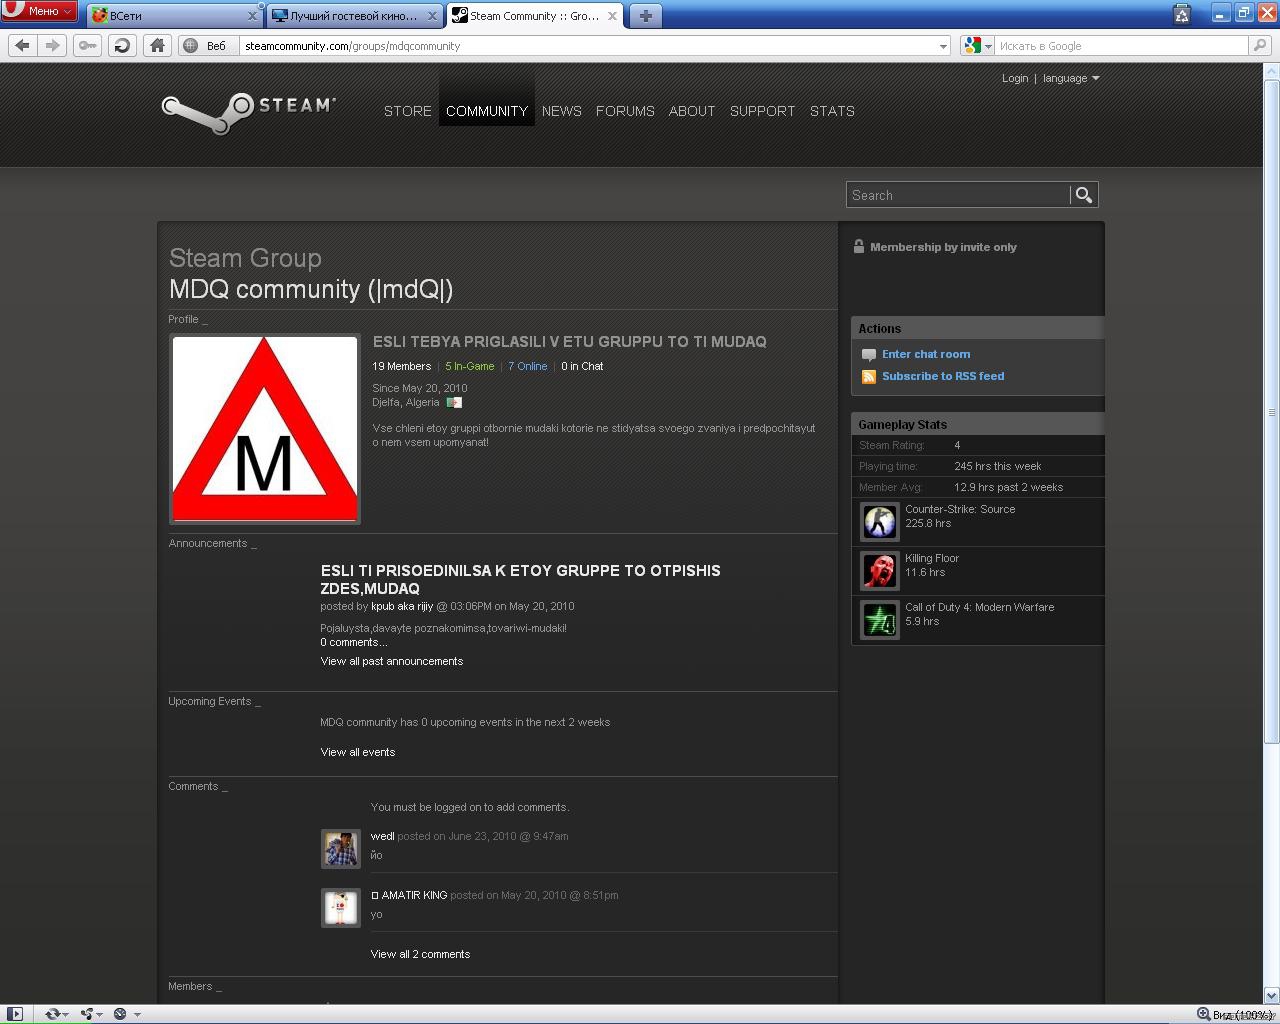
Task: Click the 5 In-Game link
Action: coord(470,366)
